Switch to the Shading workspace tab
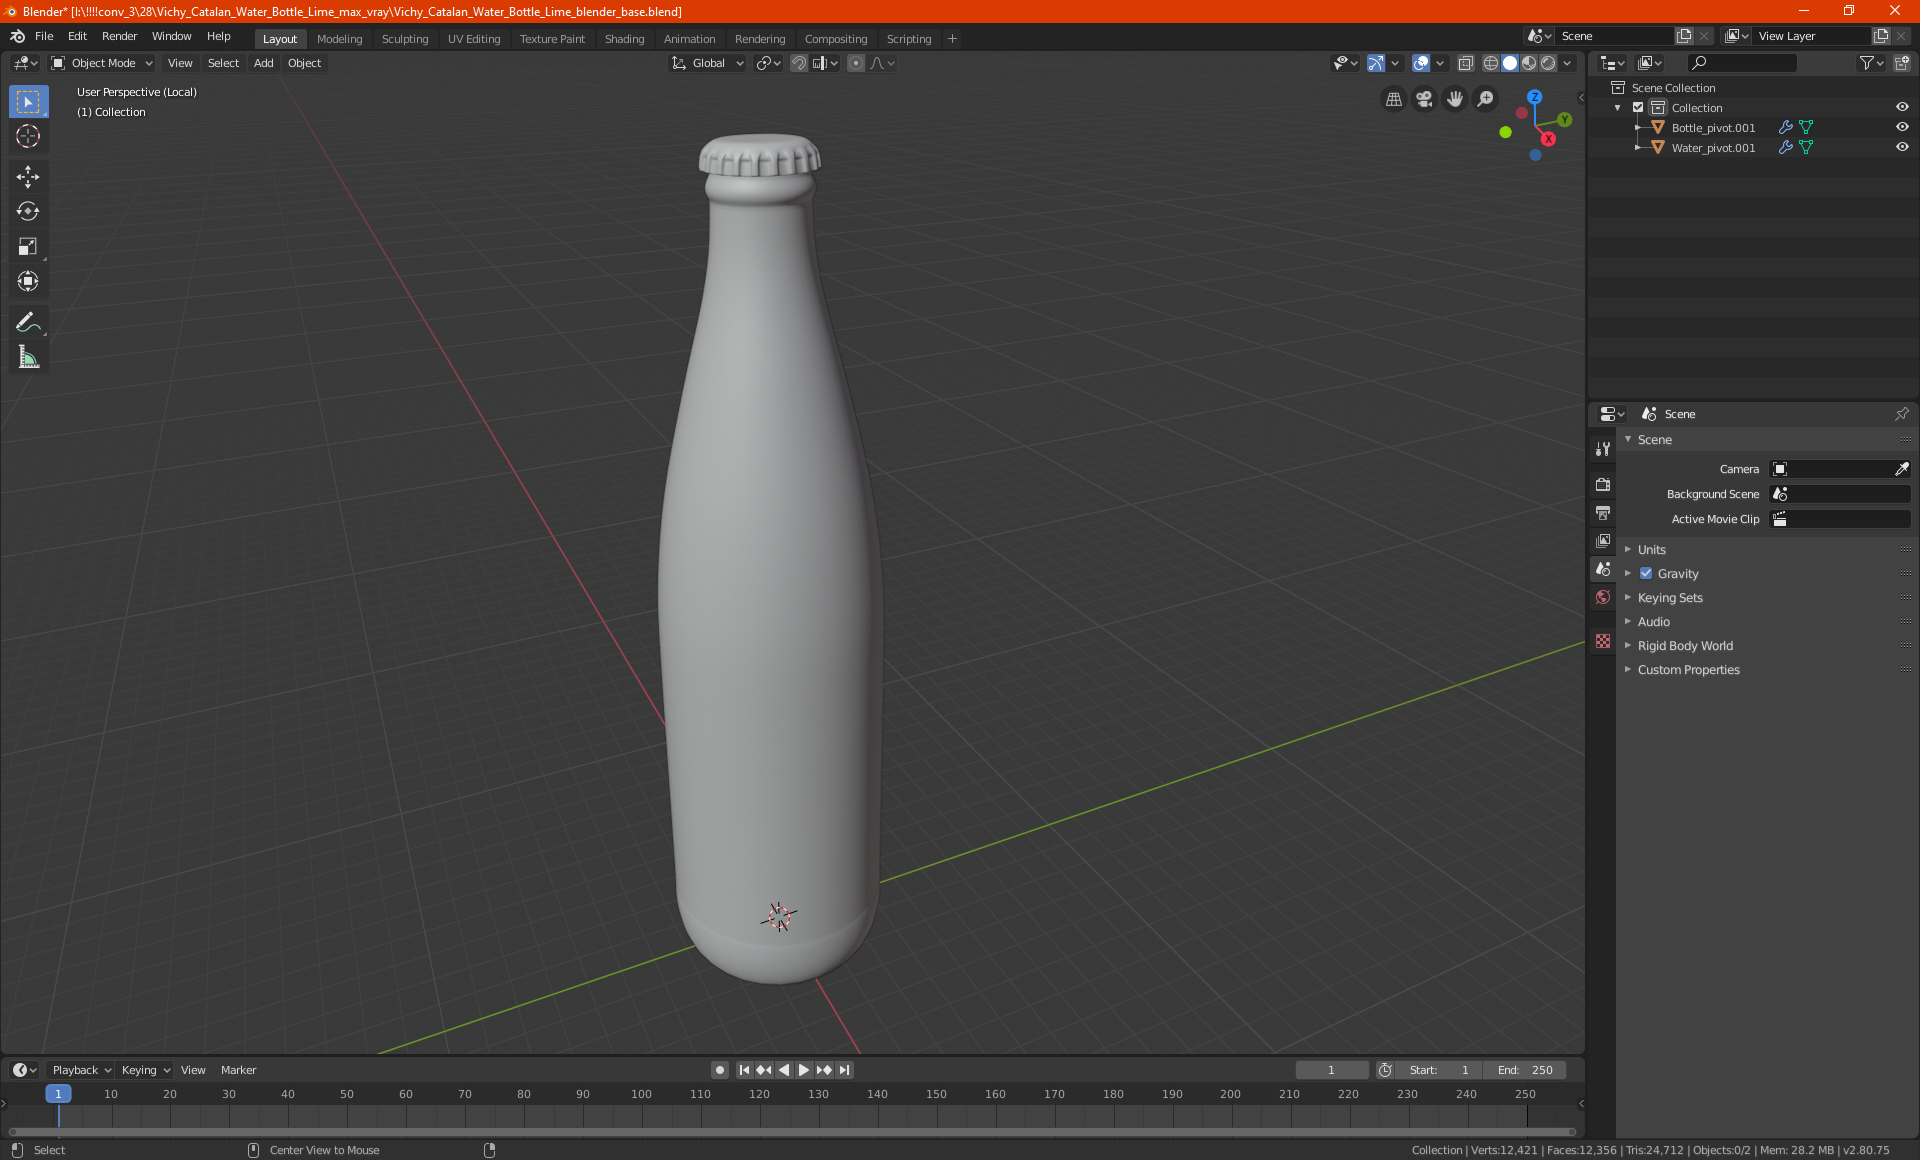Image resolution: width=1920 pixels, height=1160 pixels. click(624, 39)
